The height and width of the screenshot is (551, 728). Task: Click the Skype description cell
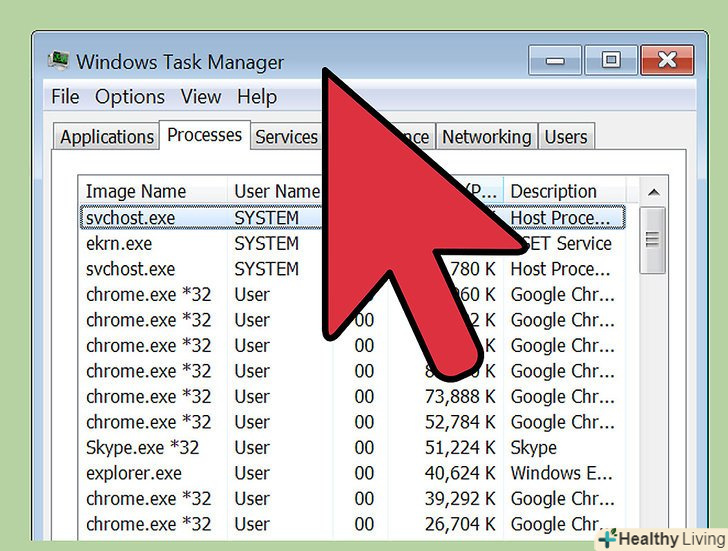[x=533, y=447]
